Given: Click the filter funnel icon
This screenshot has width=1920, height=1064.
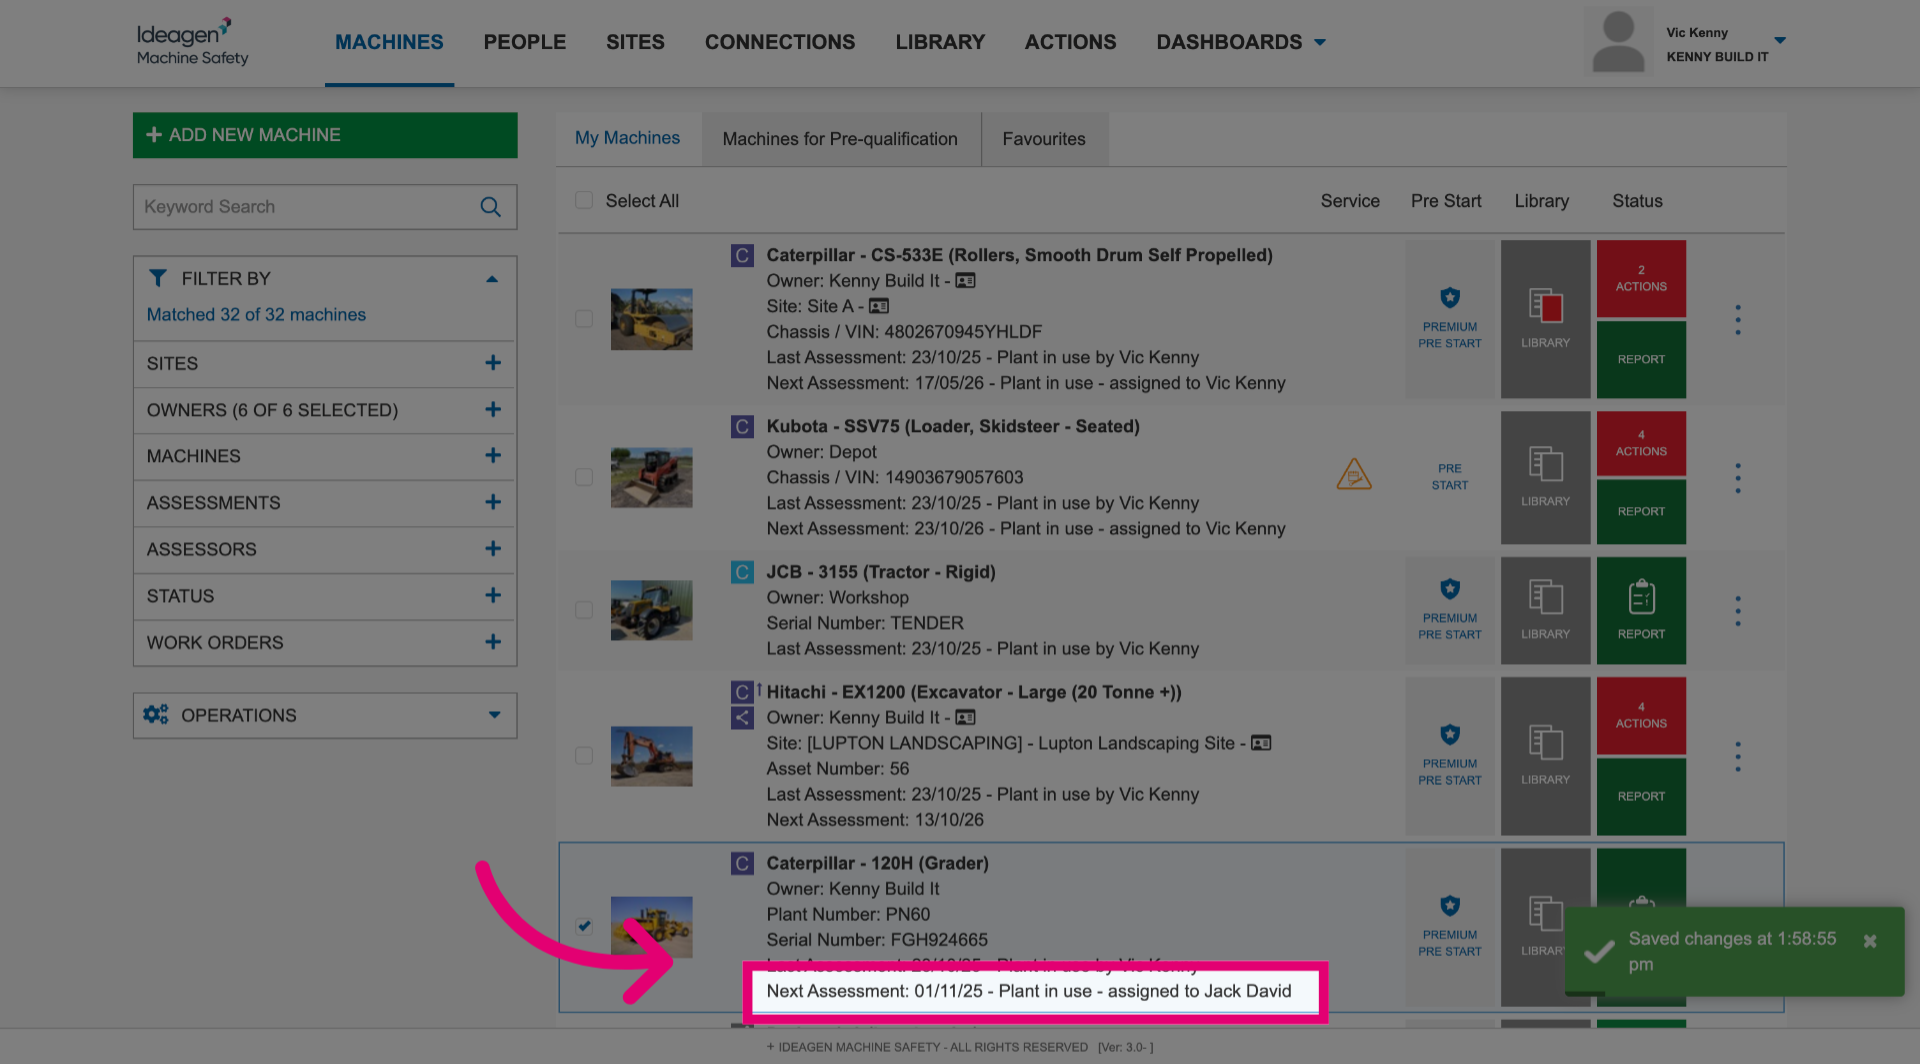Looking at the screenshot, I should [158, 278].
